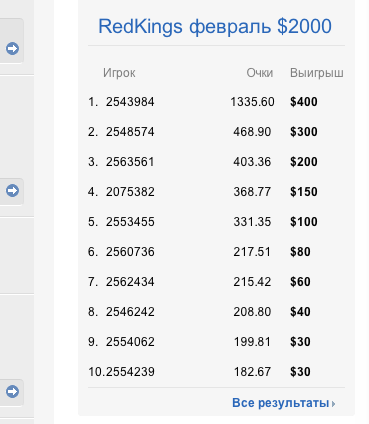Image resolution: width=369 pixels, height=424 pixels.
Task: Click the $60 prize in row 7
Action: point(300,282)
